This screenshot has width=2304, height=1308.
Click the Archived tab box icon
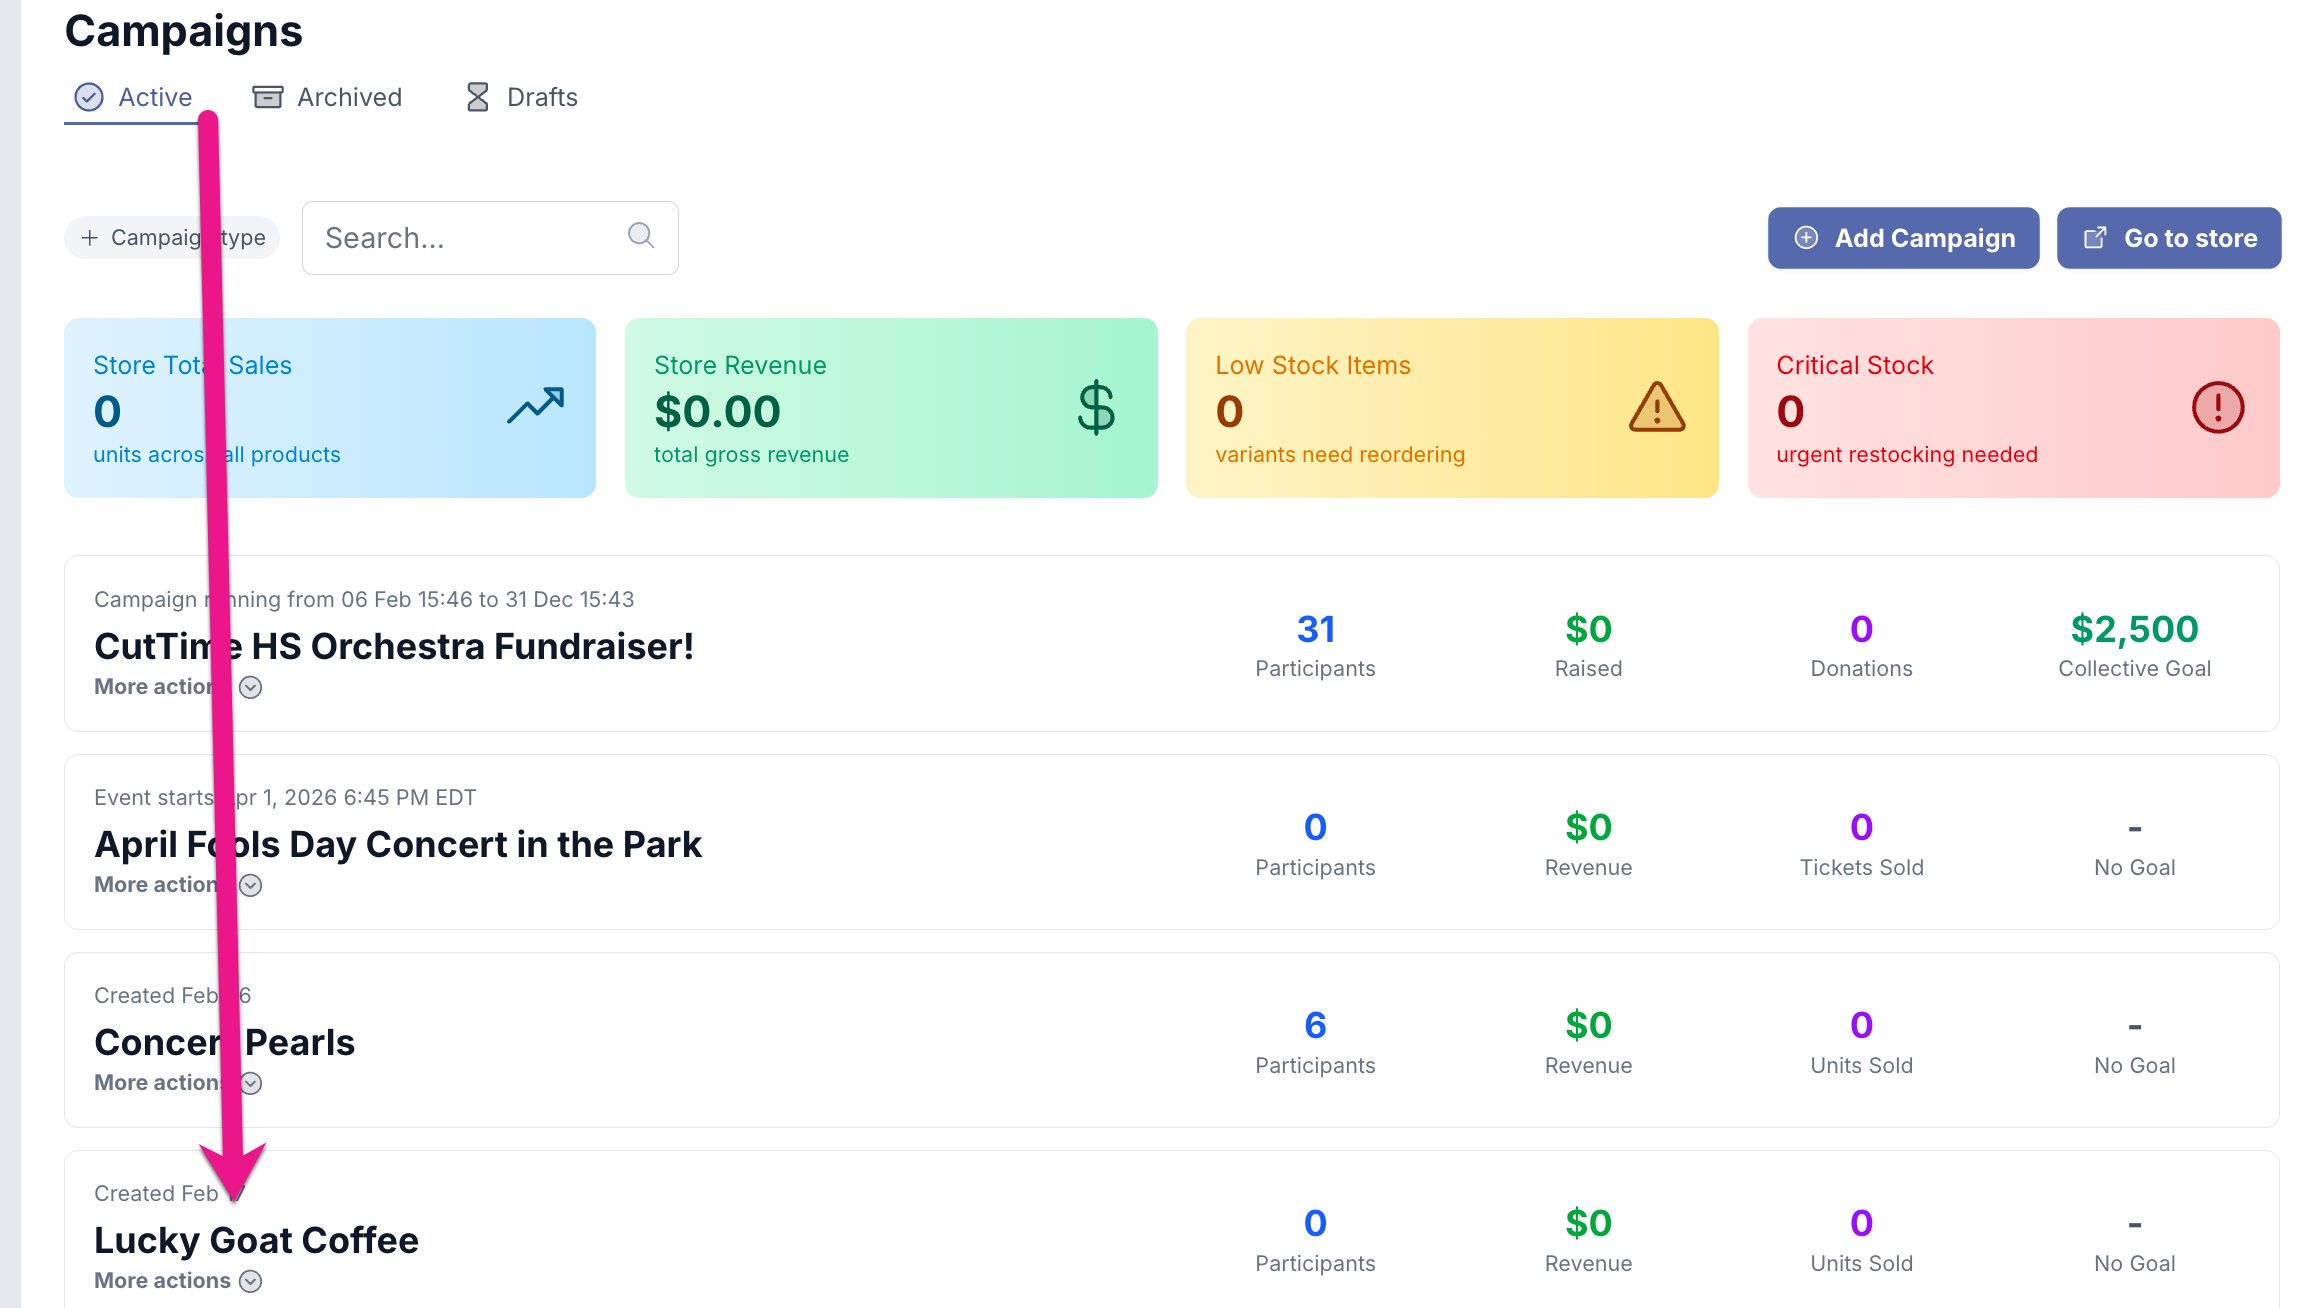267,97
